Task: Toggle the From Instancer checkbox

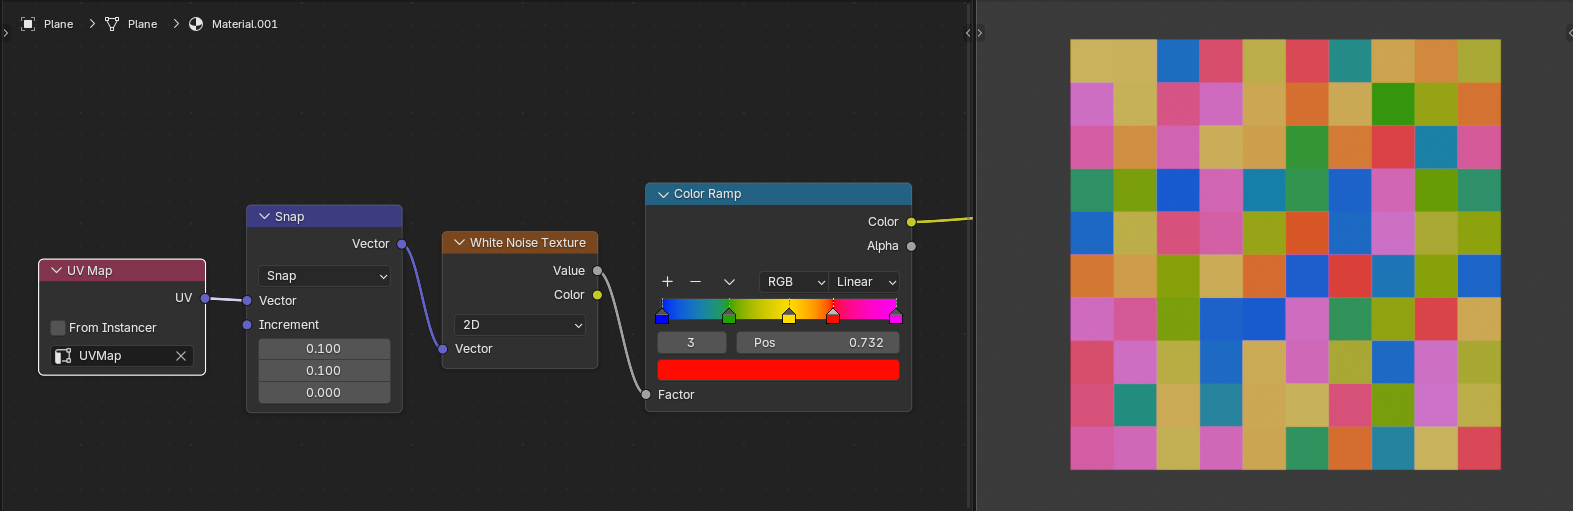Action: [x=58, y=328]
